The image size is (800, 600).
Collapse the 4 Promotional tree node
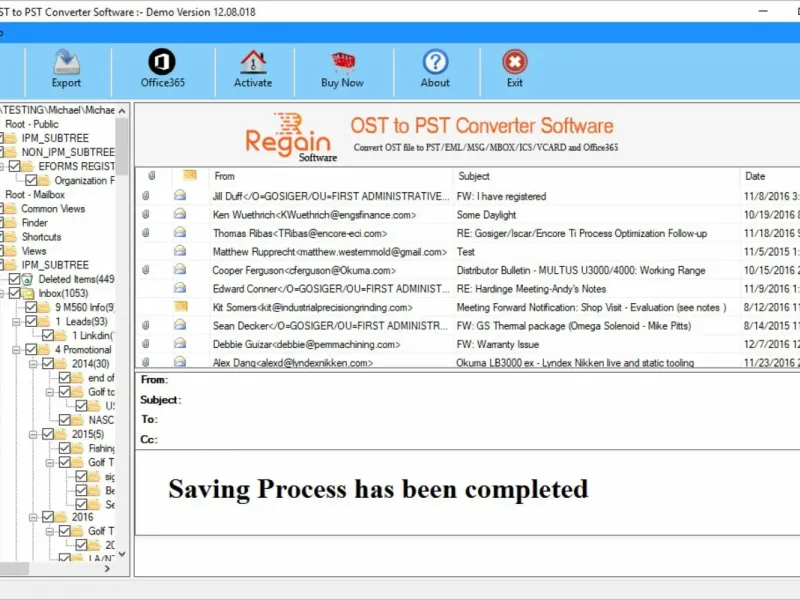pos(16,350)
